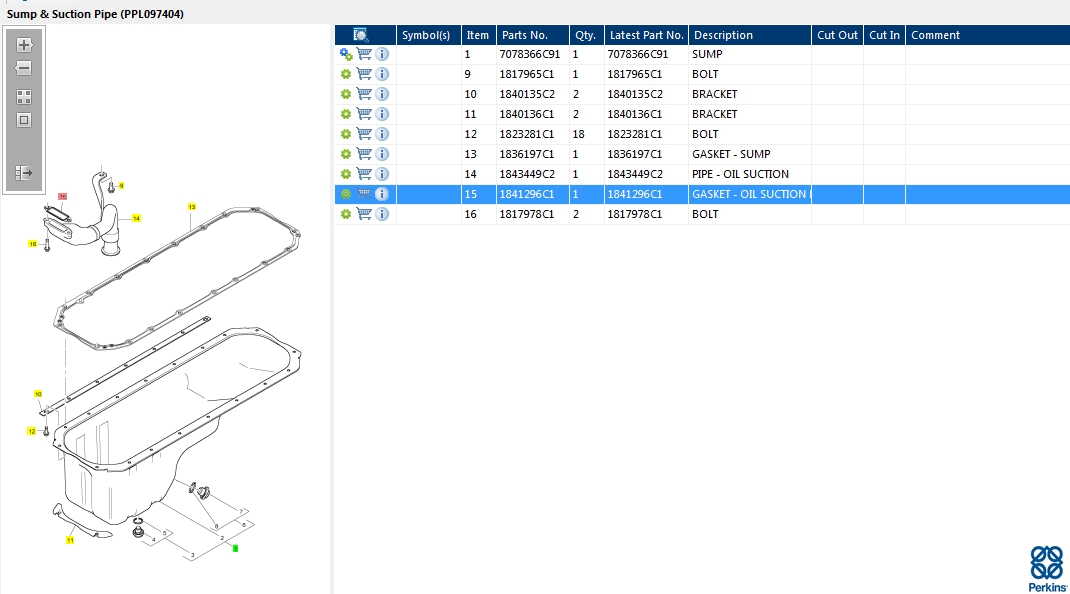This screenshot has width=1070, height=594.
Task: Click the Description column header
Action: click(x=723, y=35)
